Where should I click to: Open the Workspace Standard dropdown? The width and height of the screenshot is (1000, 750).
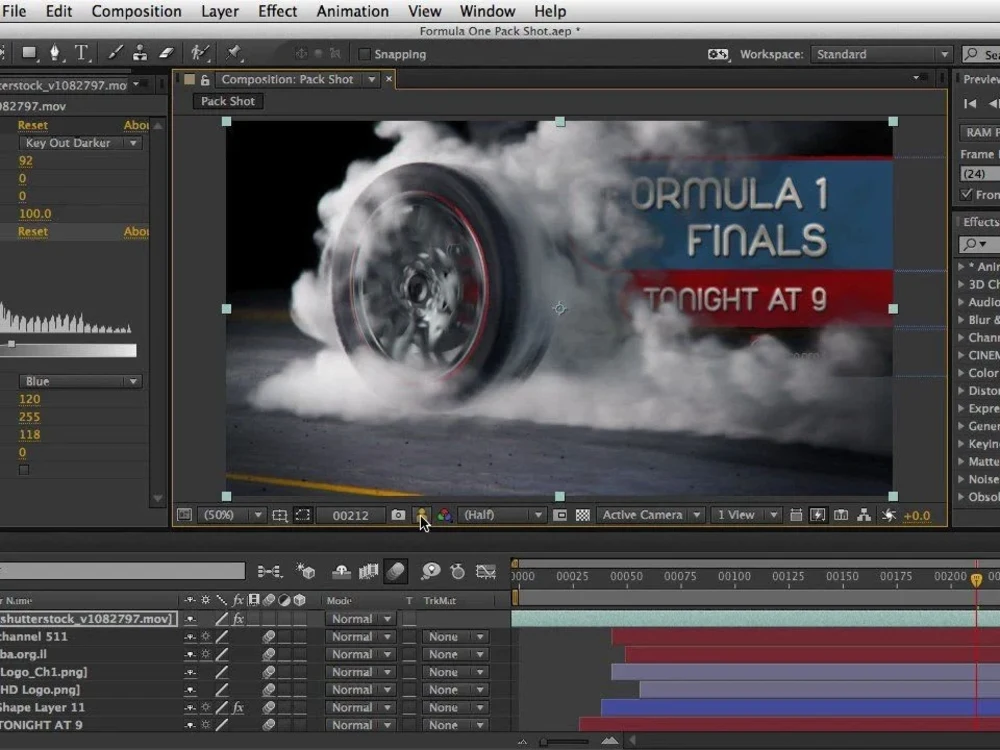[881, 54]
